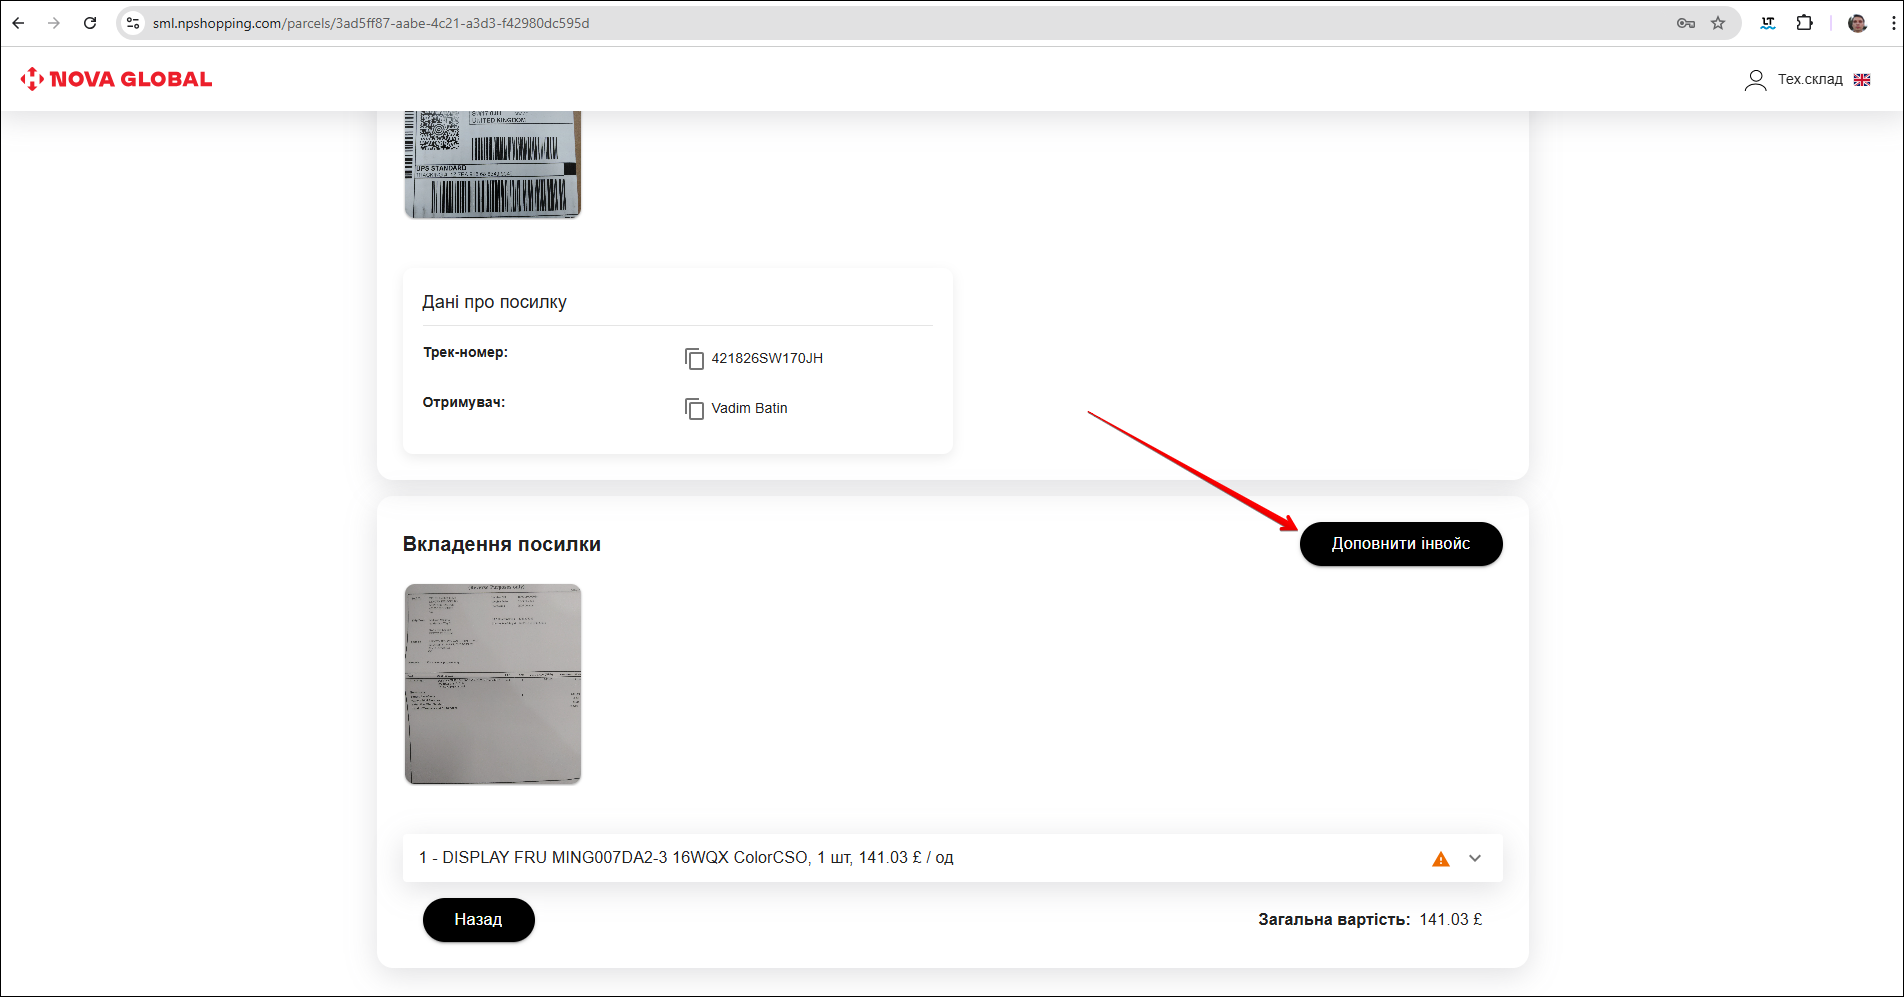The width and height of the screenshot is (1904, 997).
Task: Open the invoice document thumbnail
Action: pyautogui.click(x=492, y=684)
